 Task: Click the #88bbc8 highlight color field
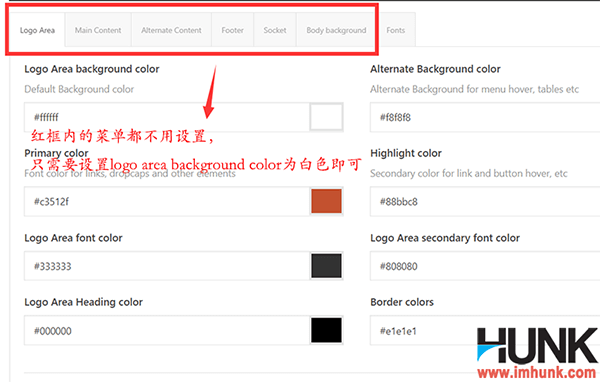pyautogui.click(x=485, y=201)
